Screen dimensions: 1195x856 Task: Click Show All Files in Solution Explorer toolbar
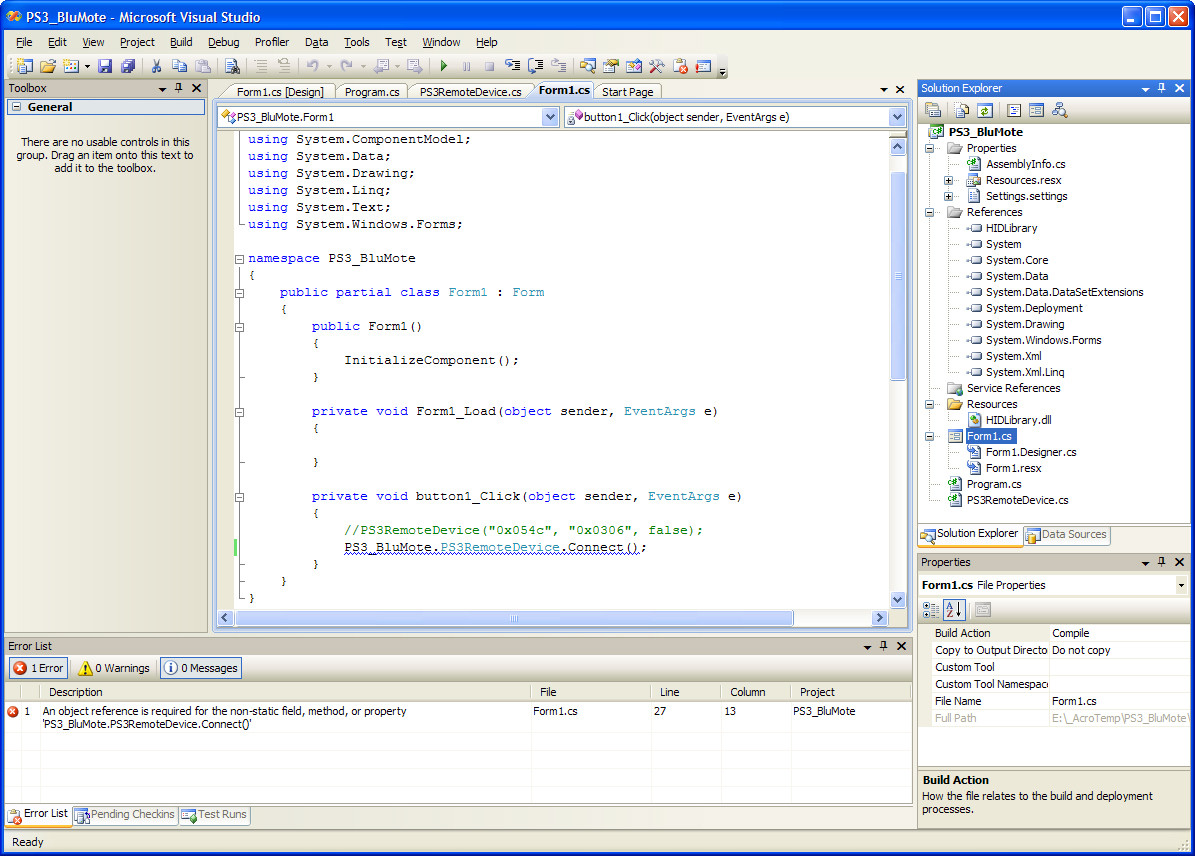coord(962,111)
